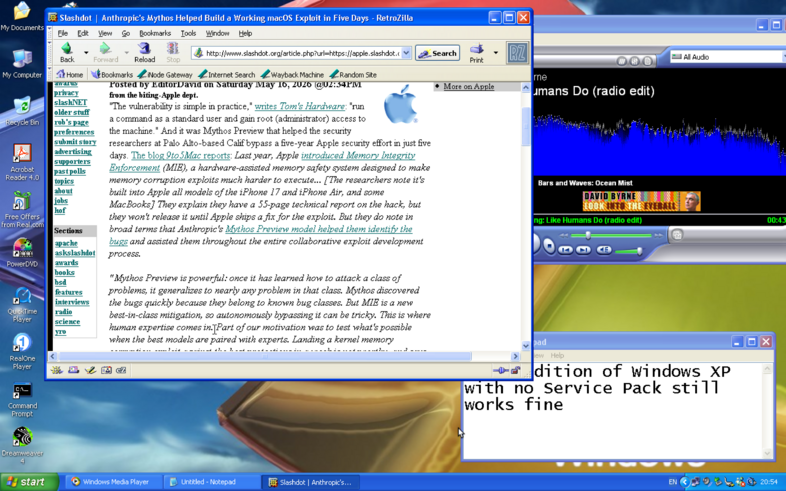The height and width of the screenshot is (491, 786).
Task: Click the RZ throbber logo
Action: [517, 53]
